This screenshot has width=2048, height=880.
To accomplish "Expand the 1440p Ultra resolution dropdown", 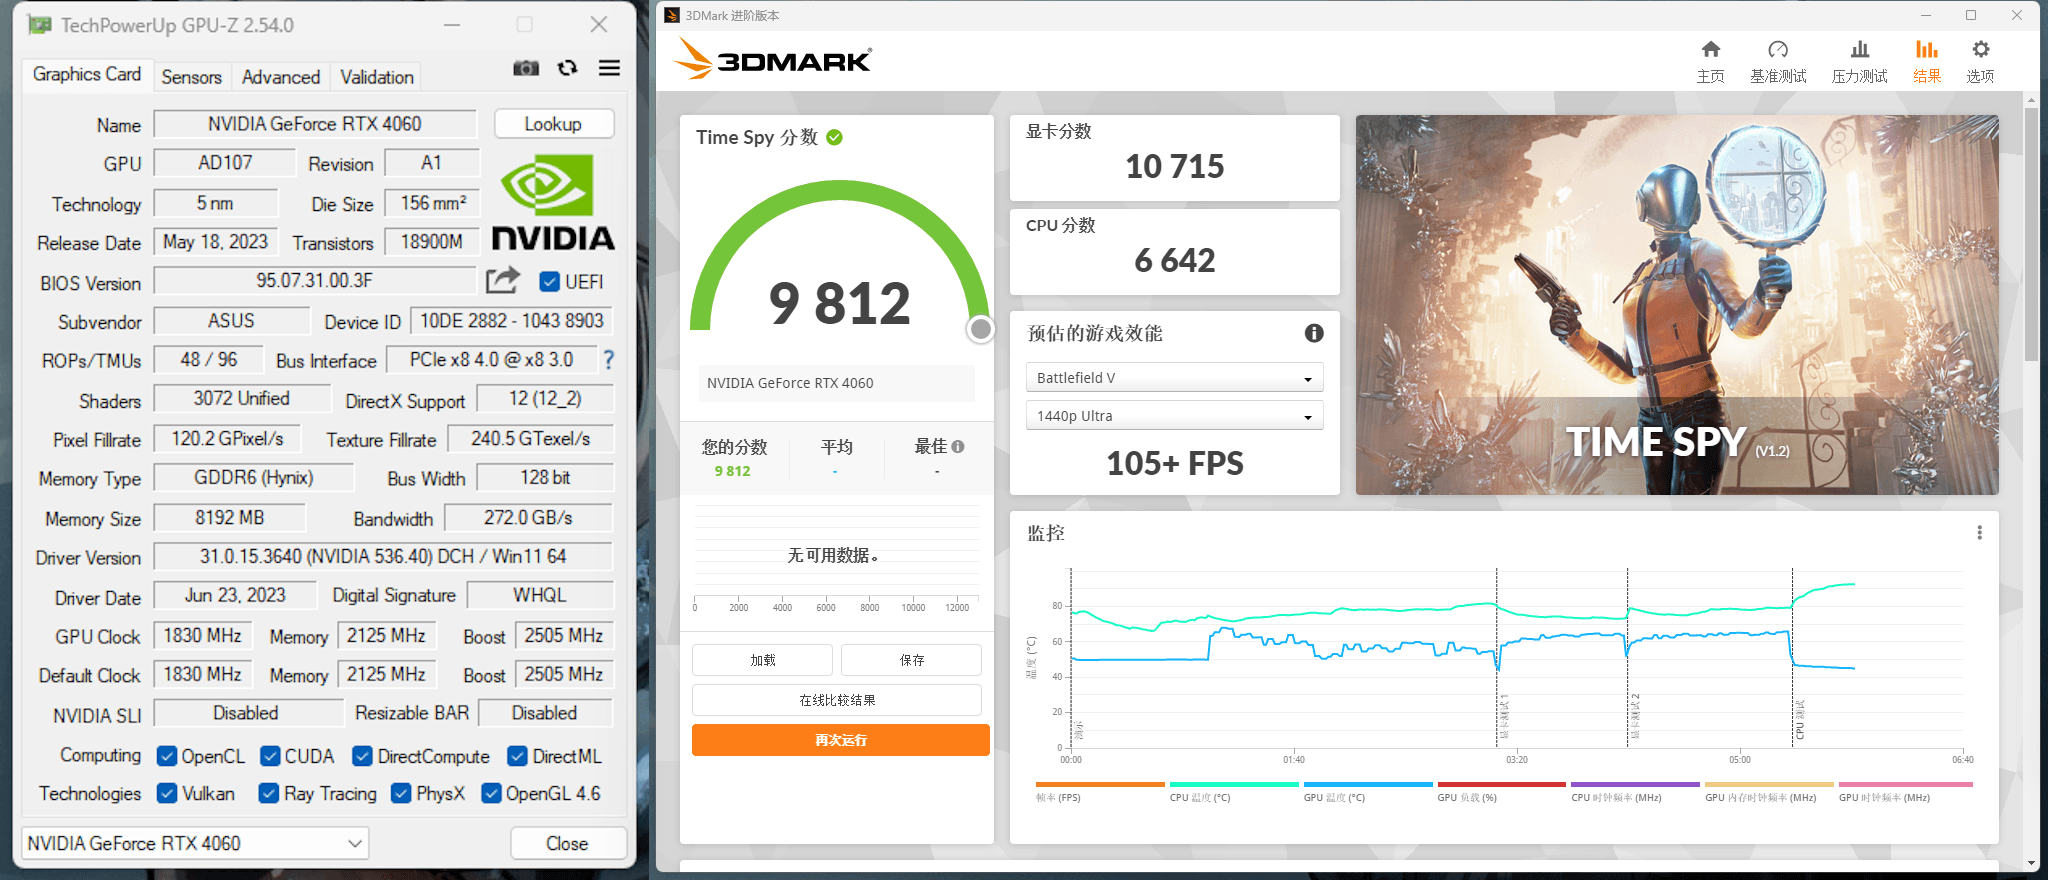I will pyautogui.click(x=1174, y=416).
